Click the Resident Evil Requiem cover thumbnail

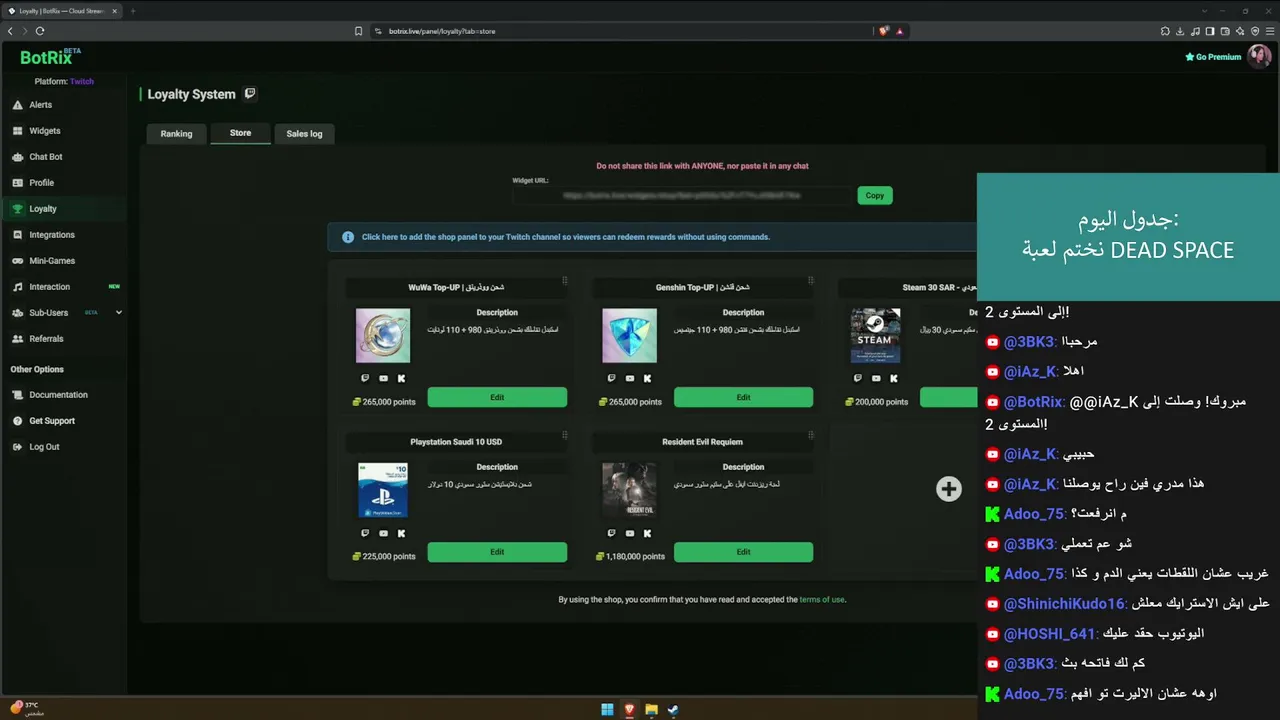tap(629, 490)
